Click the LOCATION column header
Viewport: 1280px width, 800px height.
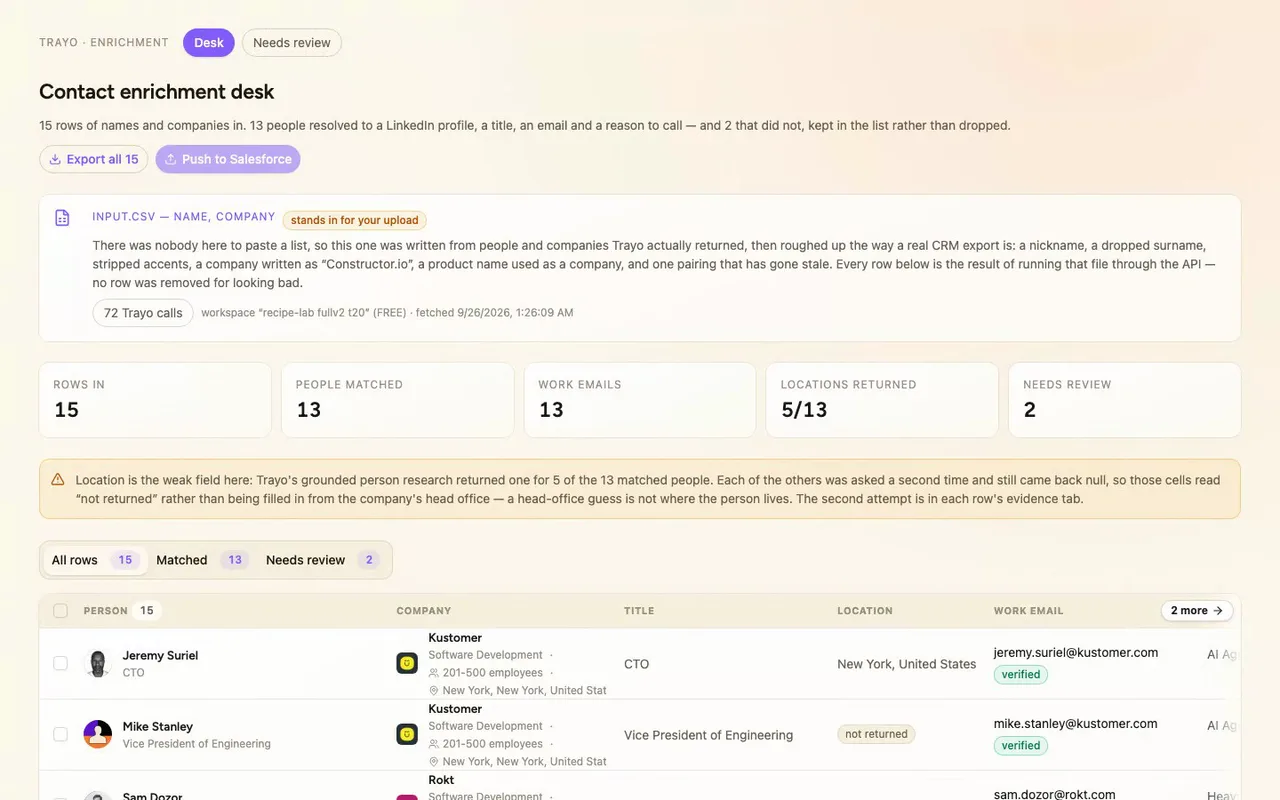click(865, 611)
